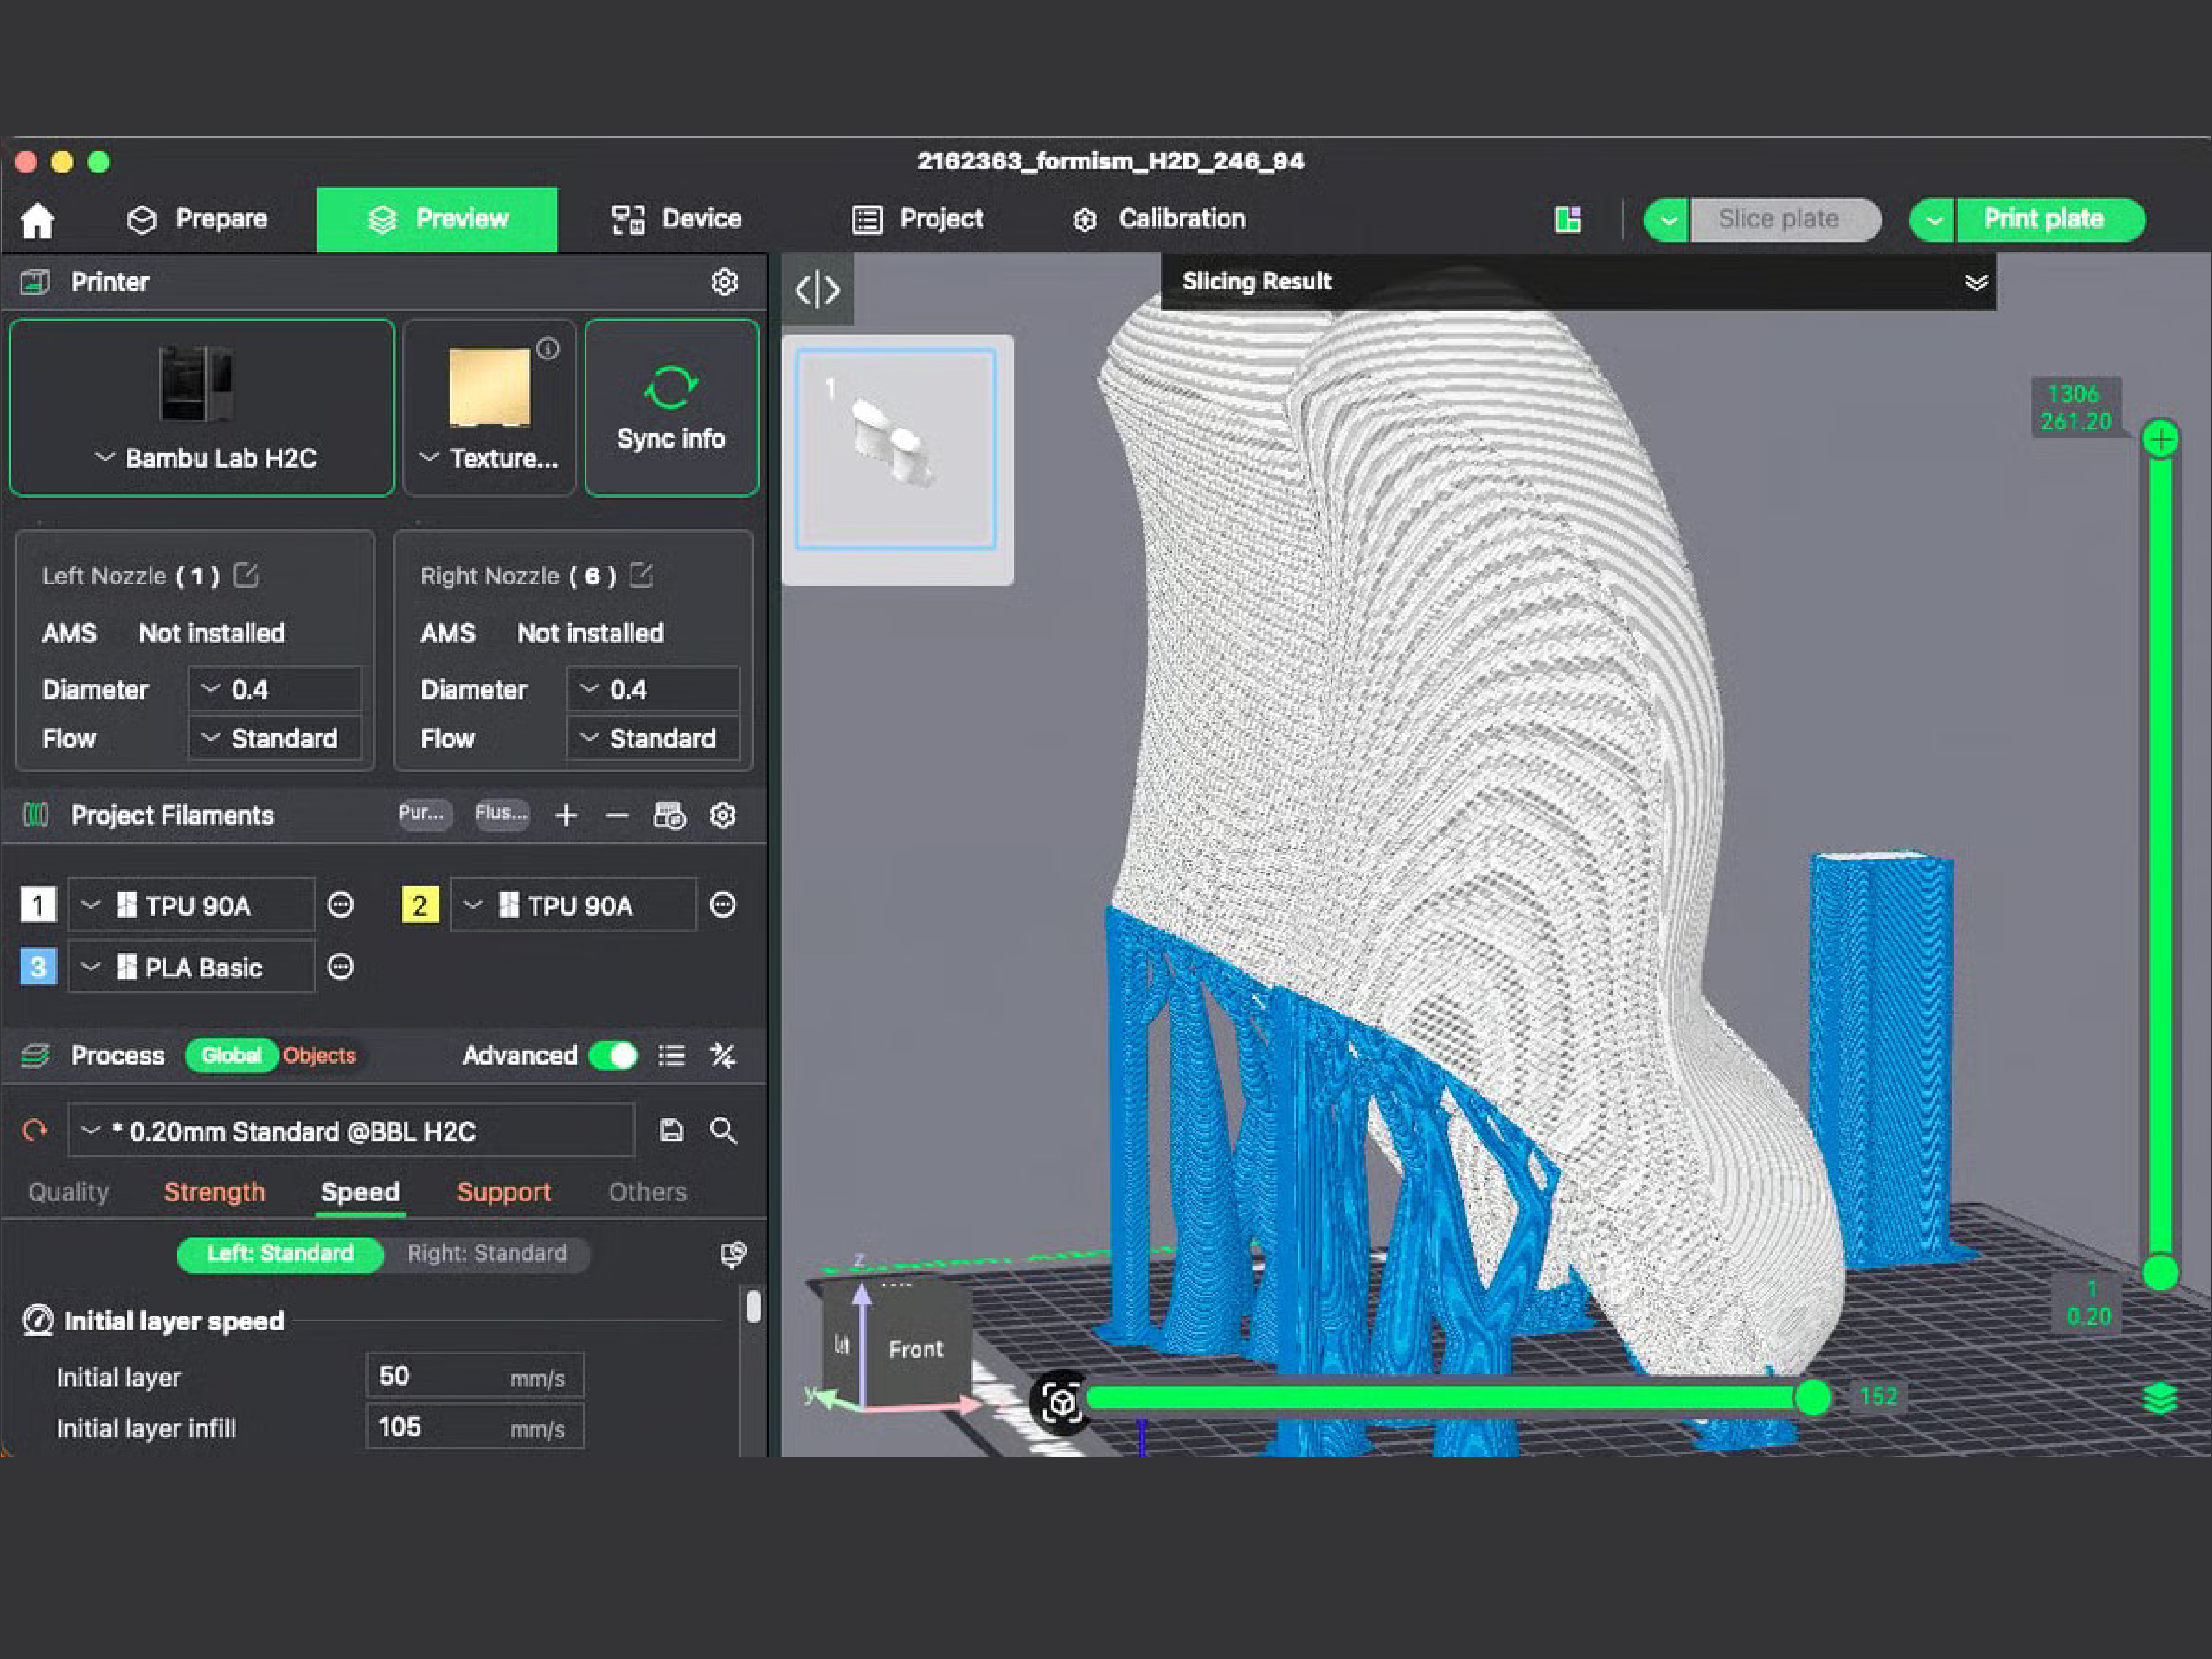Click filament 2 yellow color swatch
Image resolution: width=2212 pixels, height=1659 pixels.
coord(420,905)
